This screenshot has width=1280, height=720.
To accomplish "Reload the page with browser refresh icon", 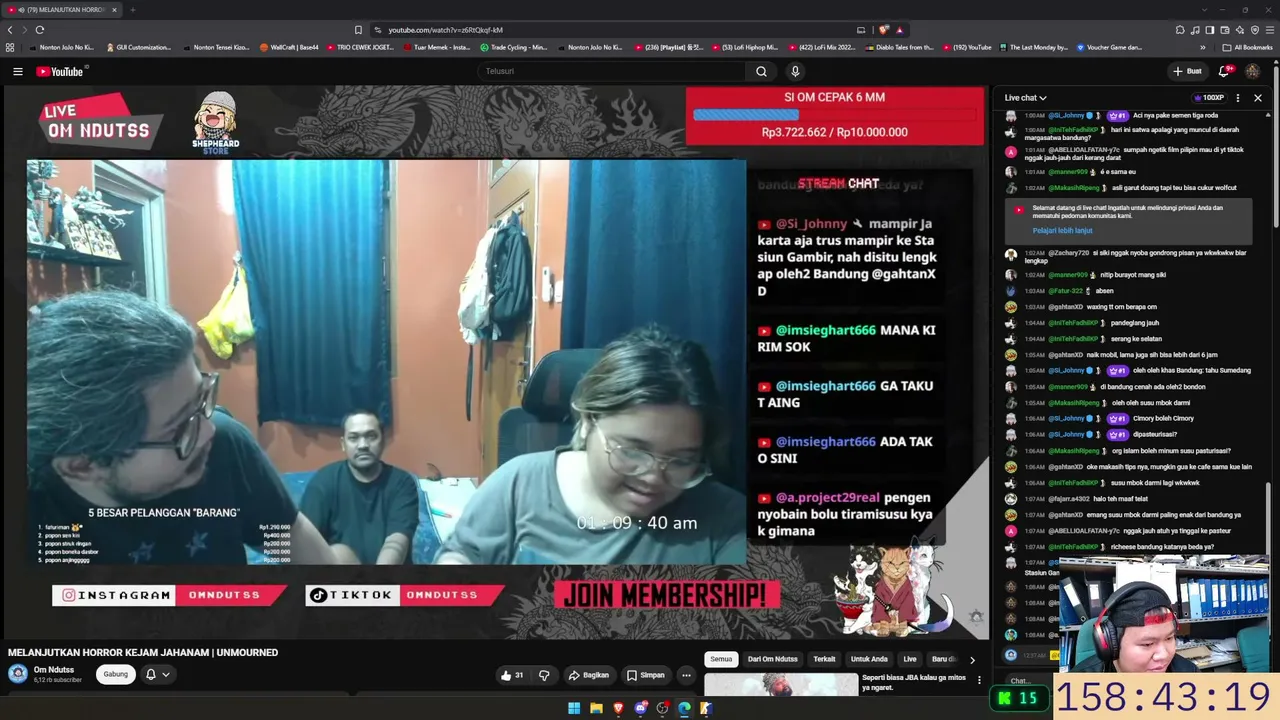I will (x=40, y=30).
